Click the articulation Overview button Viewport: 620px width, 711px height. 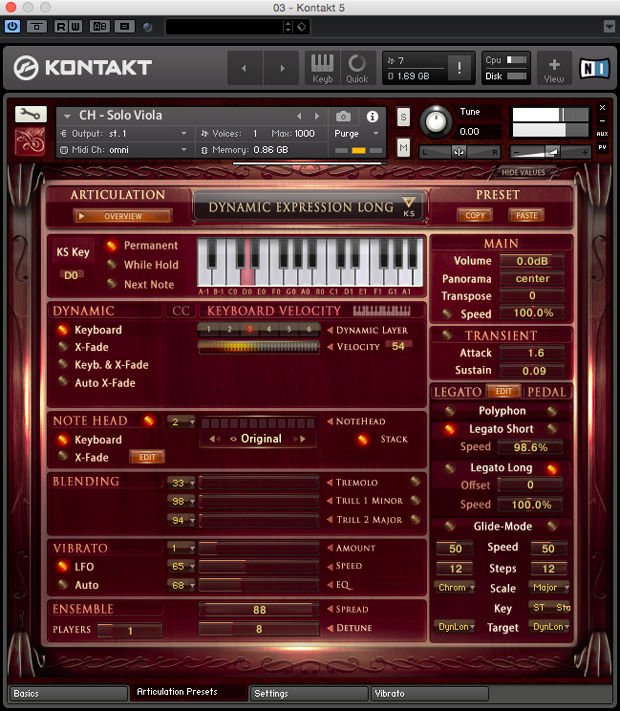coord(122,216)
